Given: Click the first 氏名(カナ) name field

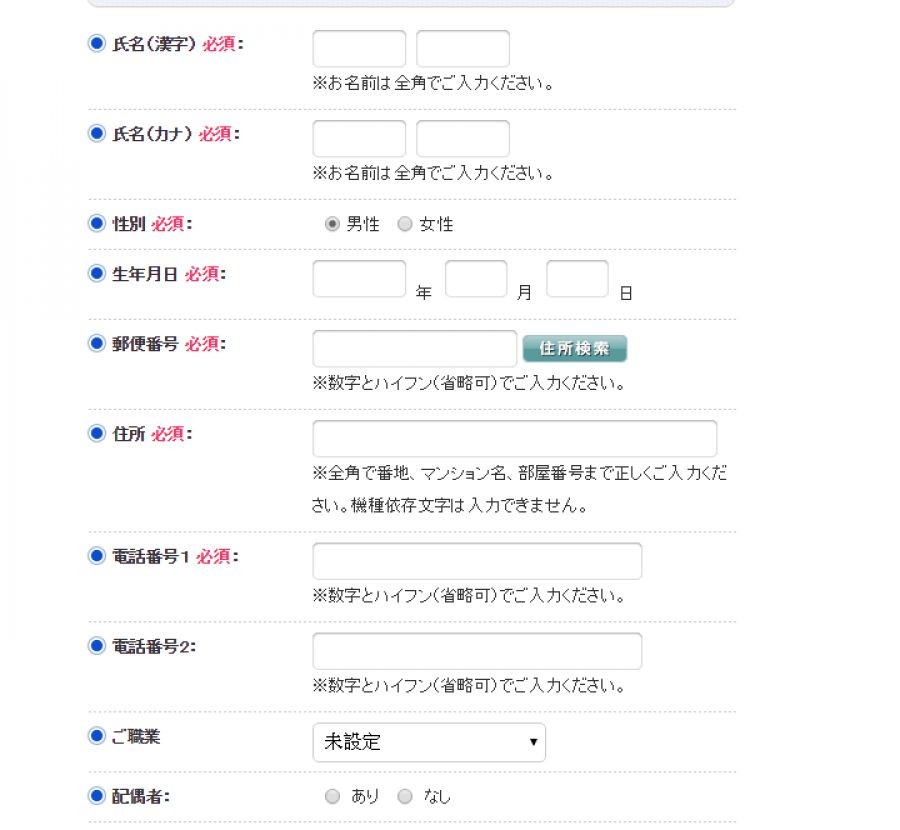Looking at the screenshot, I should (359, 139).
